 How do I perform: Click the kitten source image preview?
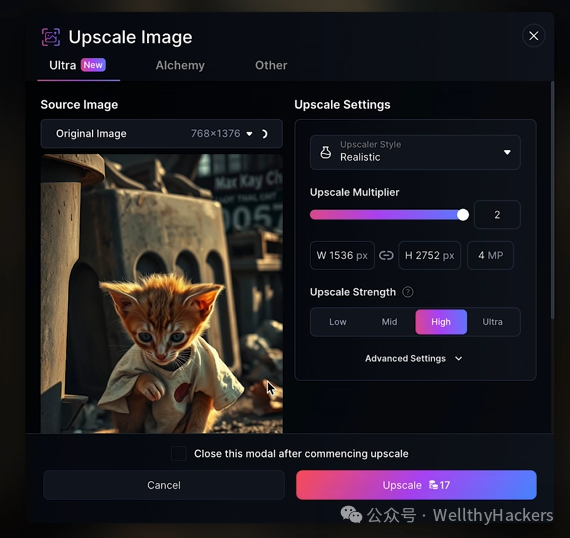click(162, 294)
